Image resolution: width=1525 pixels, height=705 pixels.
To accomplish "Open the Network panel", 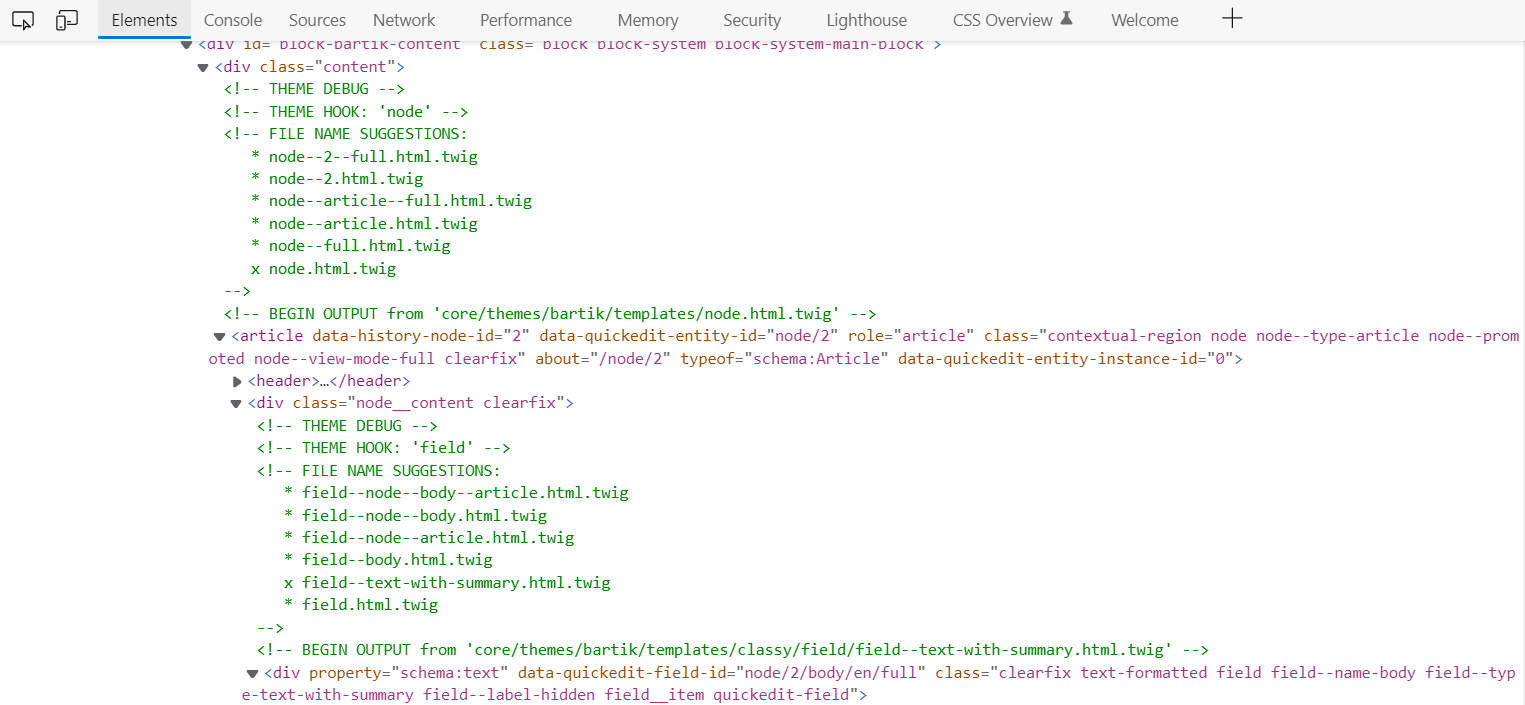I will [x=403, y=19].
